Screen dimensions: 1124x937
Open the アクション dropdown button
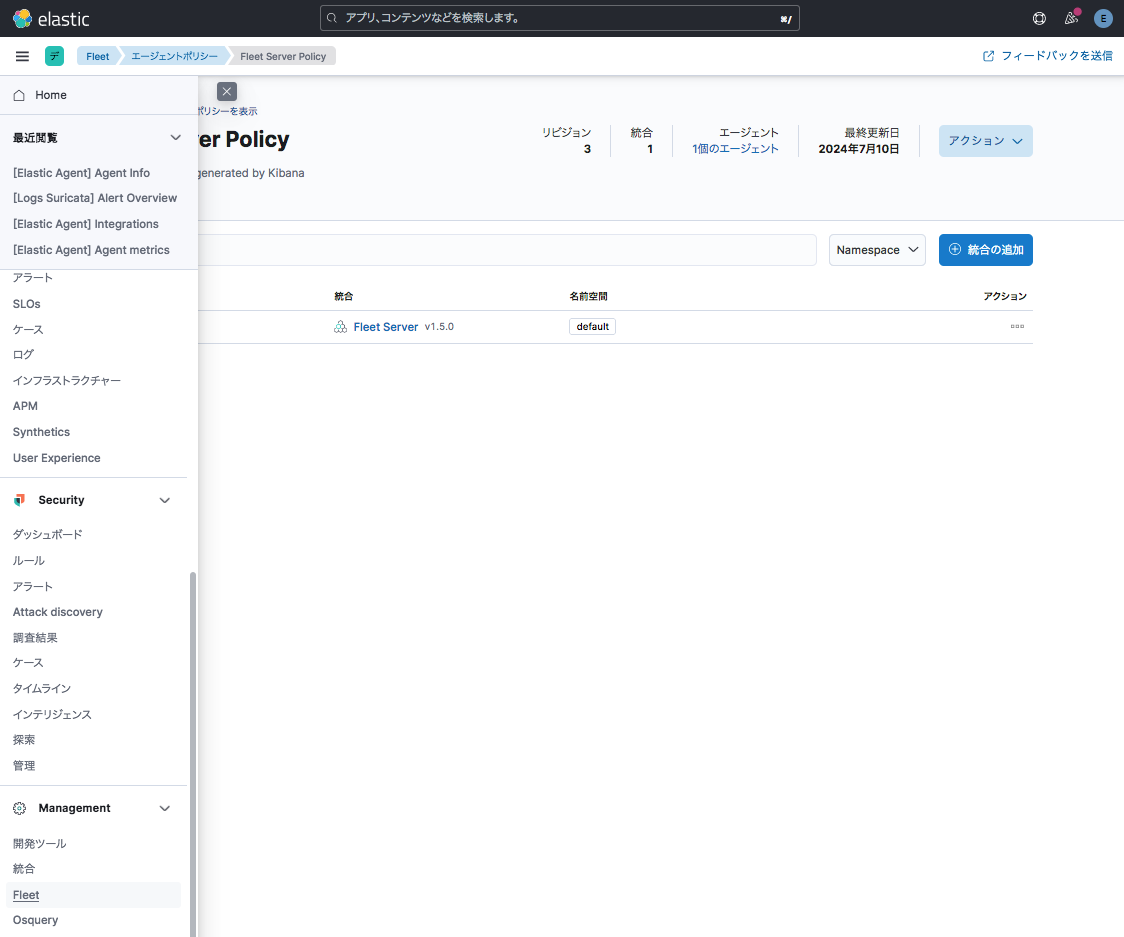pos(985,141)
